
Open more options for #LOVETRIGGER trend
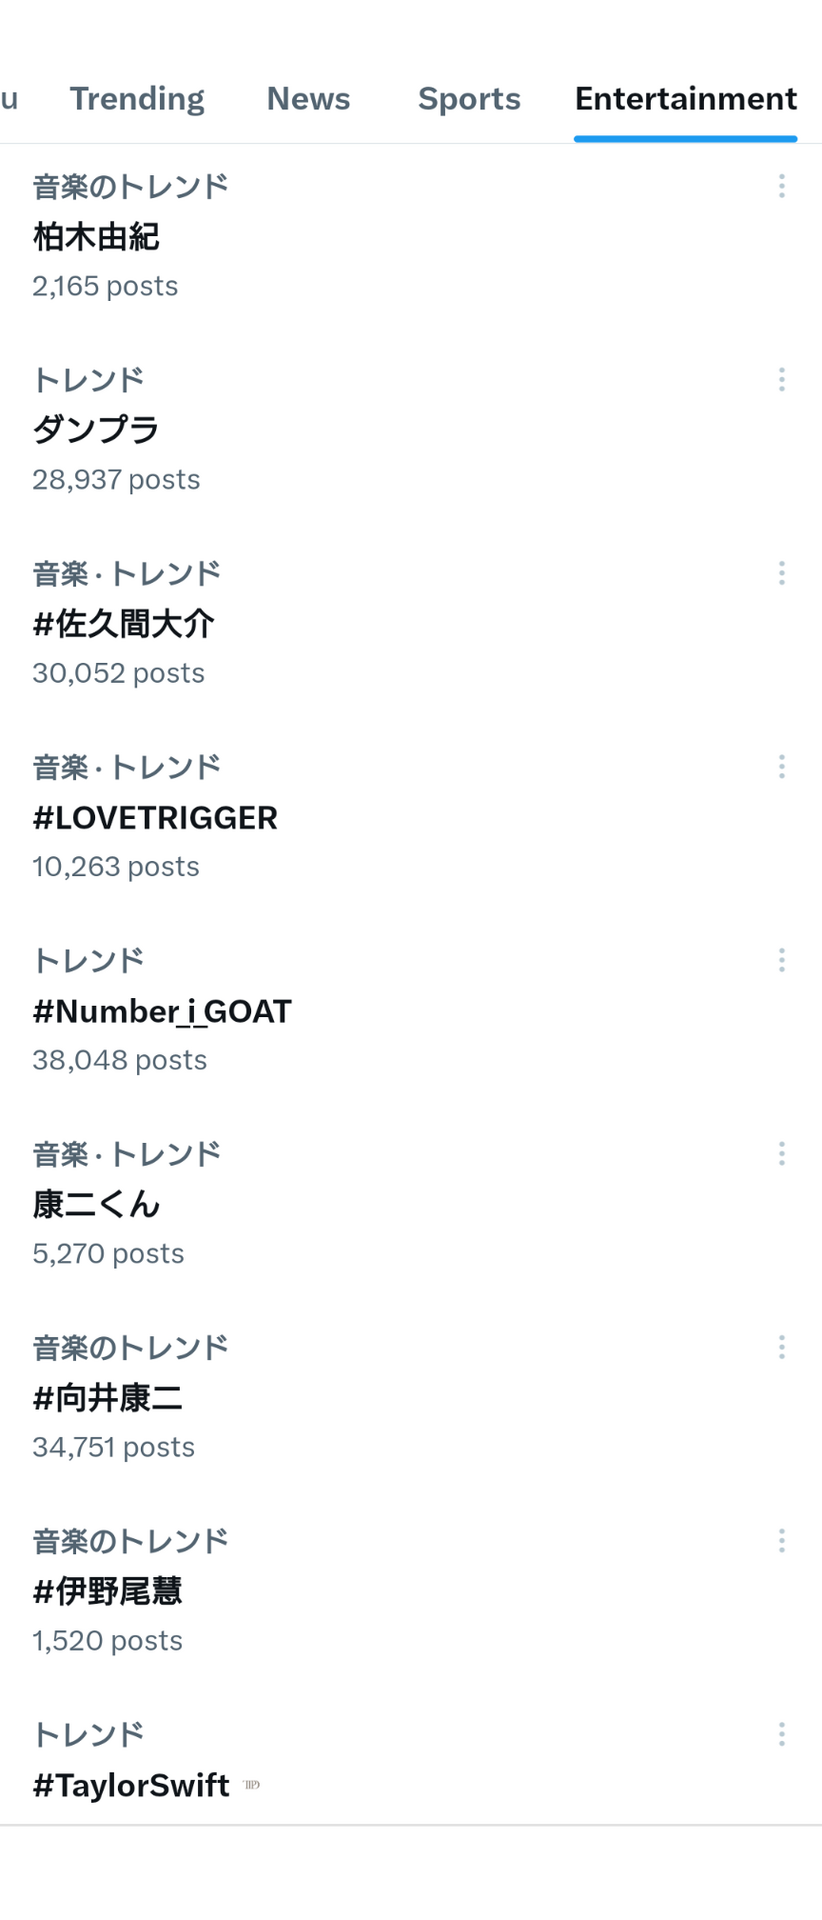pyautogui.click(x=781, y=767)
